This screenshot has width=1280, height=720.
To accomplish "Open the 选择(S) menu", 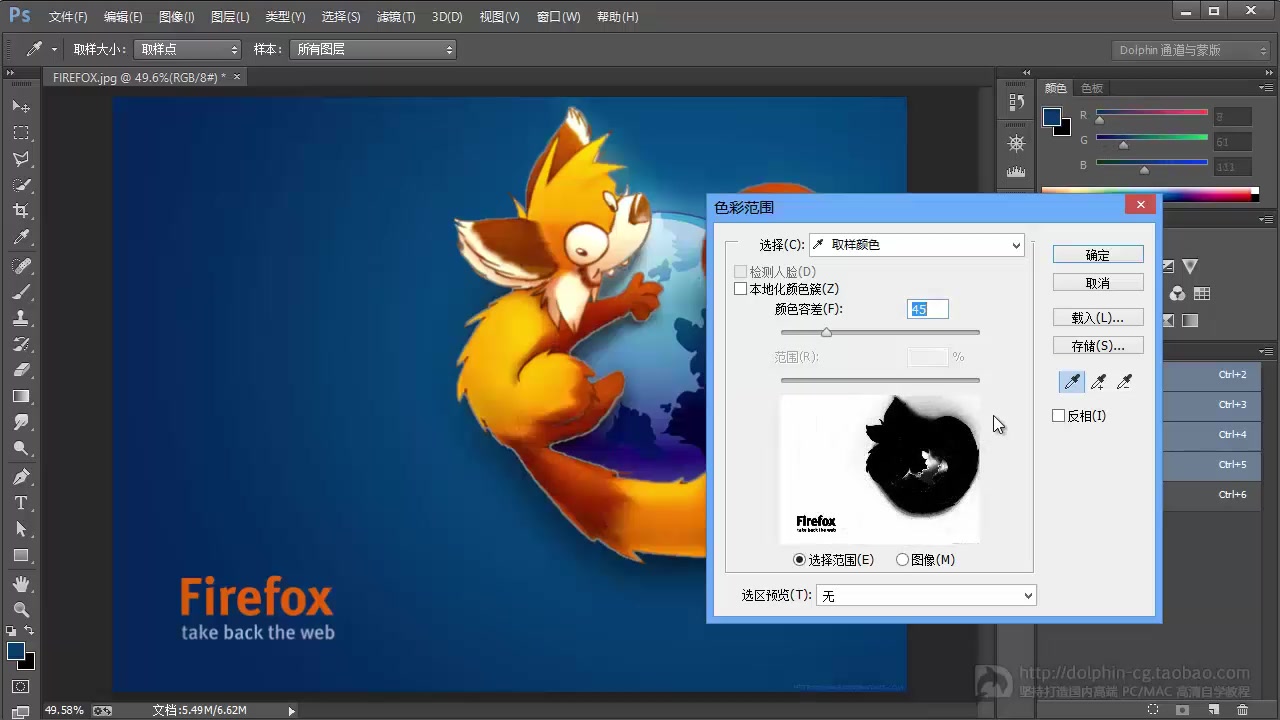I will [x=341, y=17].
